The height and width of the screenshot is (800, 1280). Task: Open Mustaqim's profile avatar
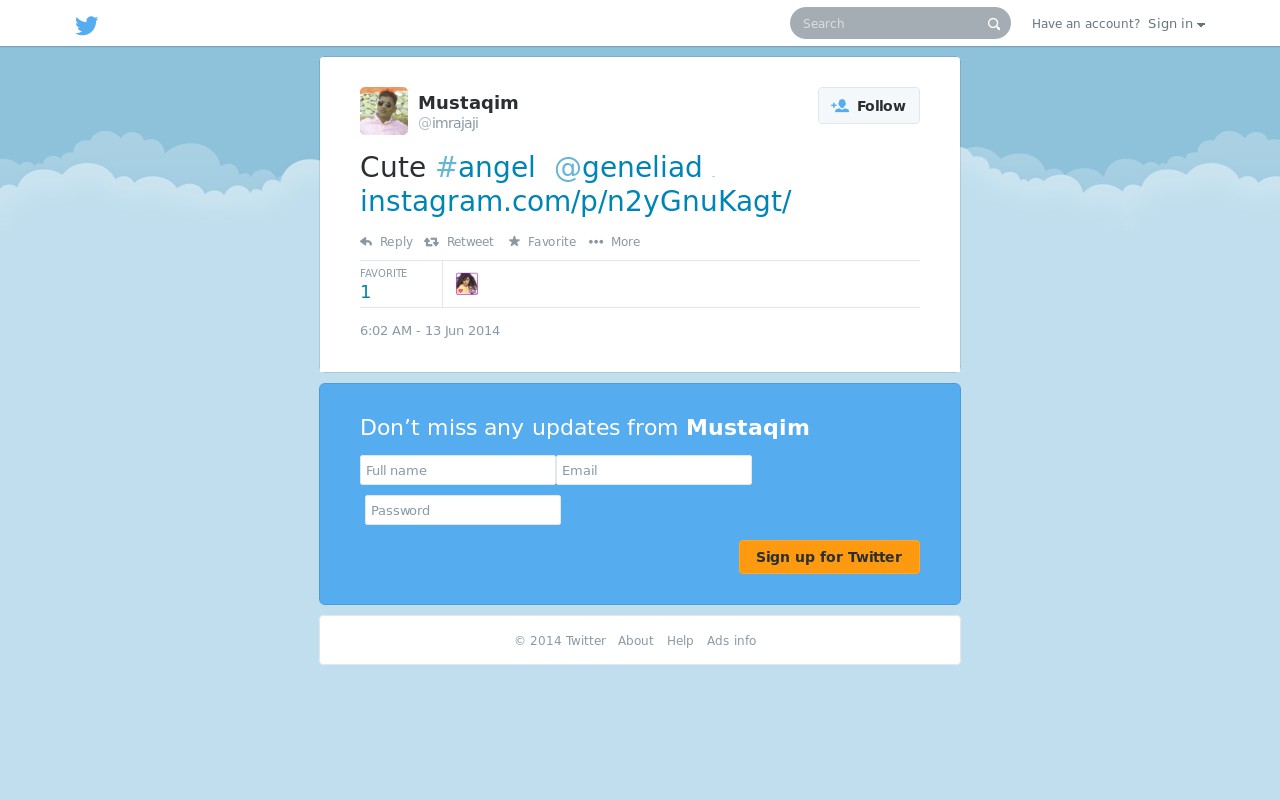384,111
